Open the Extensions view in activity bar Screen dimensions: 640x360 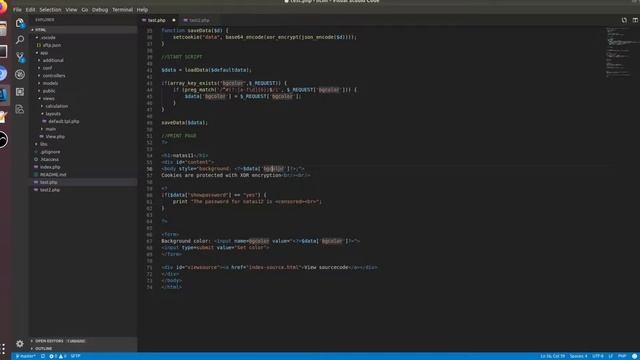[20, 92]
